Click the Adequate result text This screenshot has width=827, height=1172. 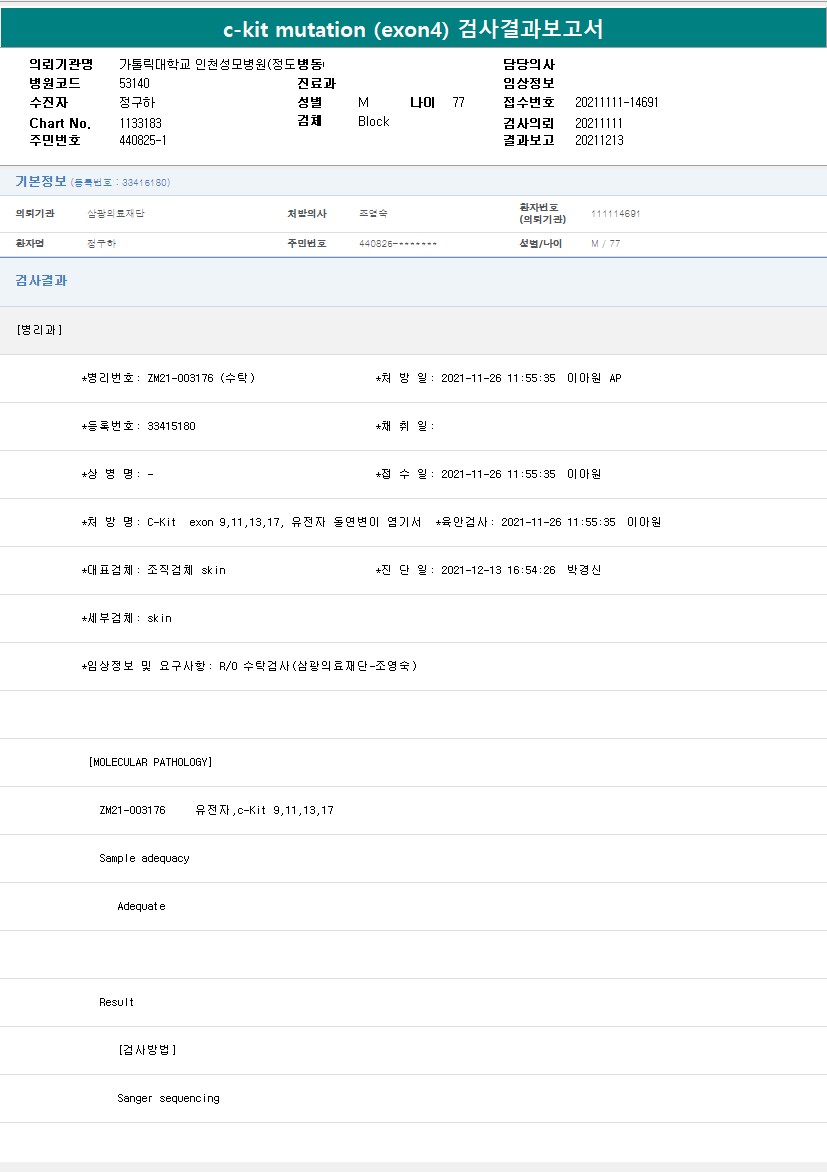click(x=141, y=906)
